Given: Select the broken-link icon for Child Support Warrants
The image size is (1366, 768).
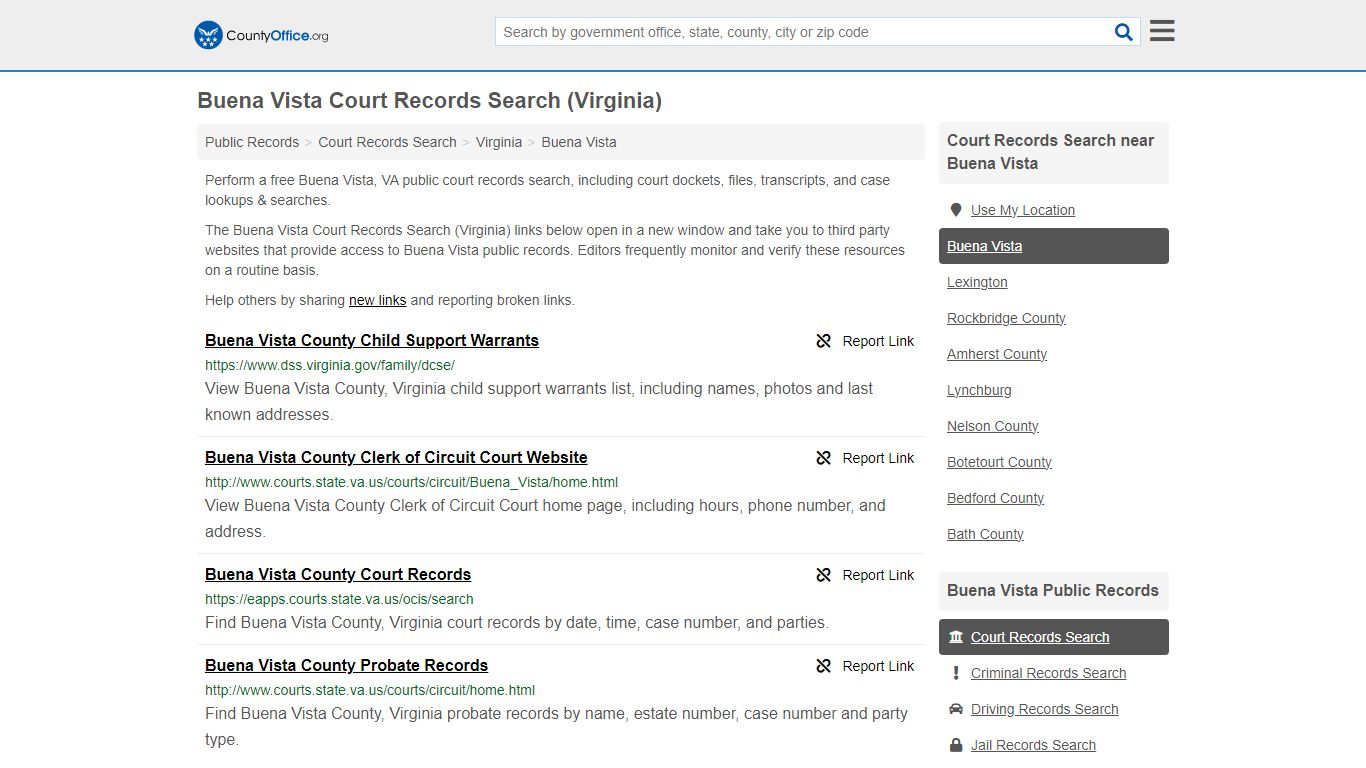Looking at the screenshot, I should tap(823, 341).
